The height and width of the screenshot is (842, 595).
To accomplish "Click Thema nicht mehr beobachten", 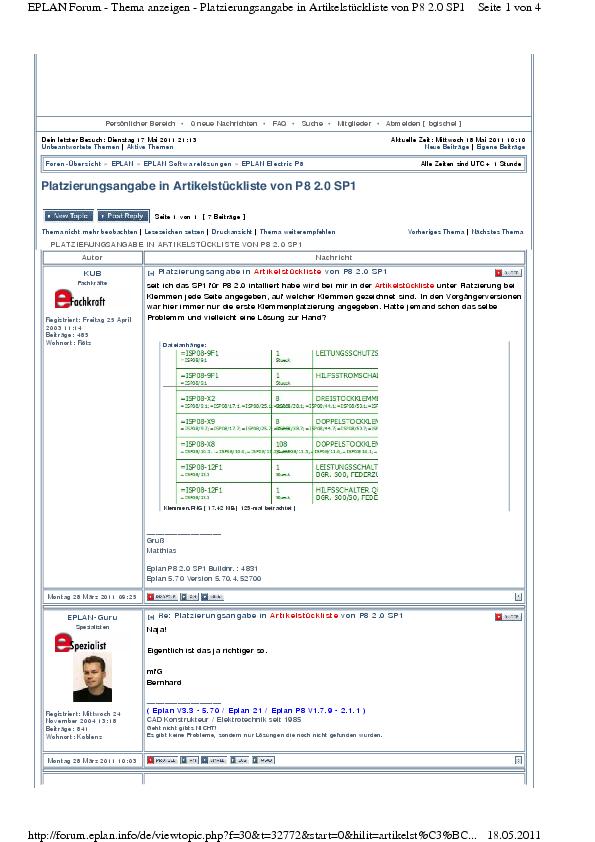I will [90, 232].
